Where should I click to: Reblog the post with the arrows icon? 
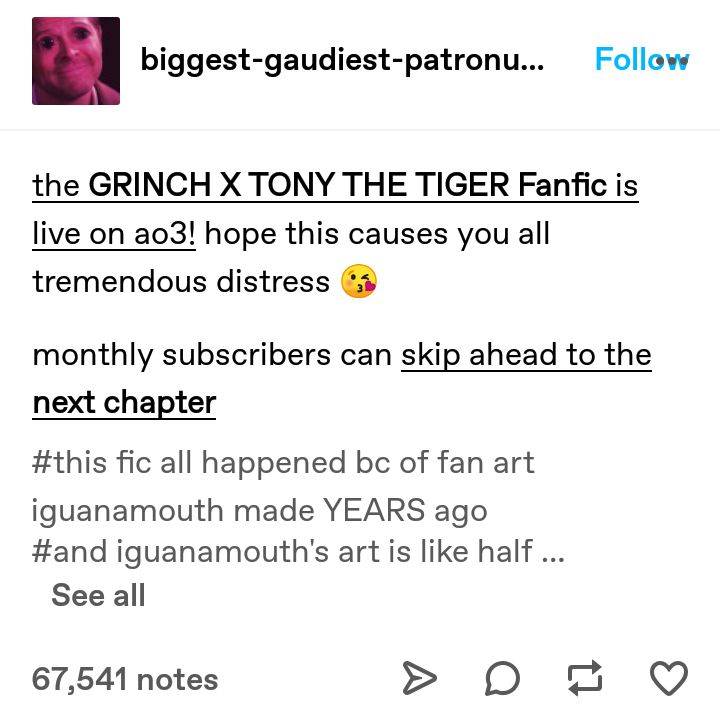(x=585, y=677)
